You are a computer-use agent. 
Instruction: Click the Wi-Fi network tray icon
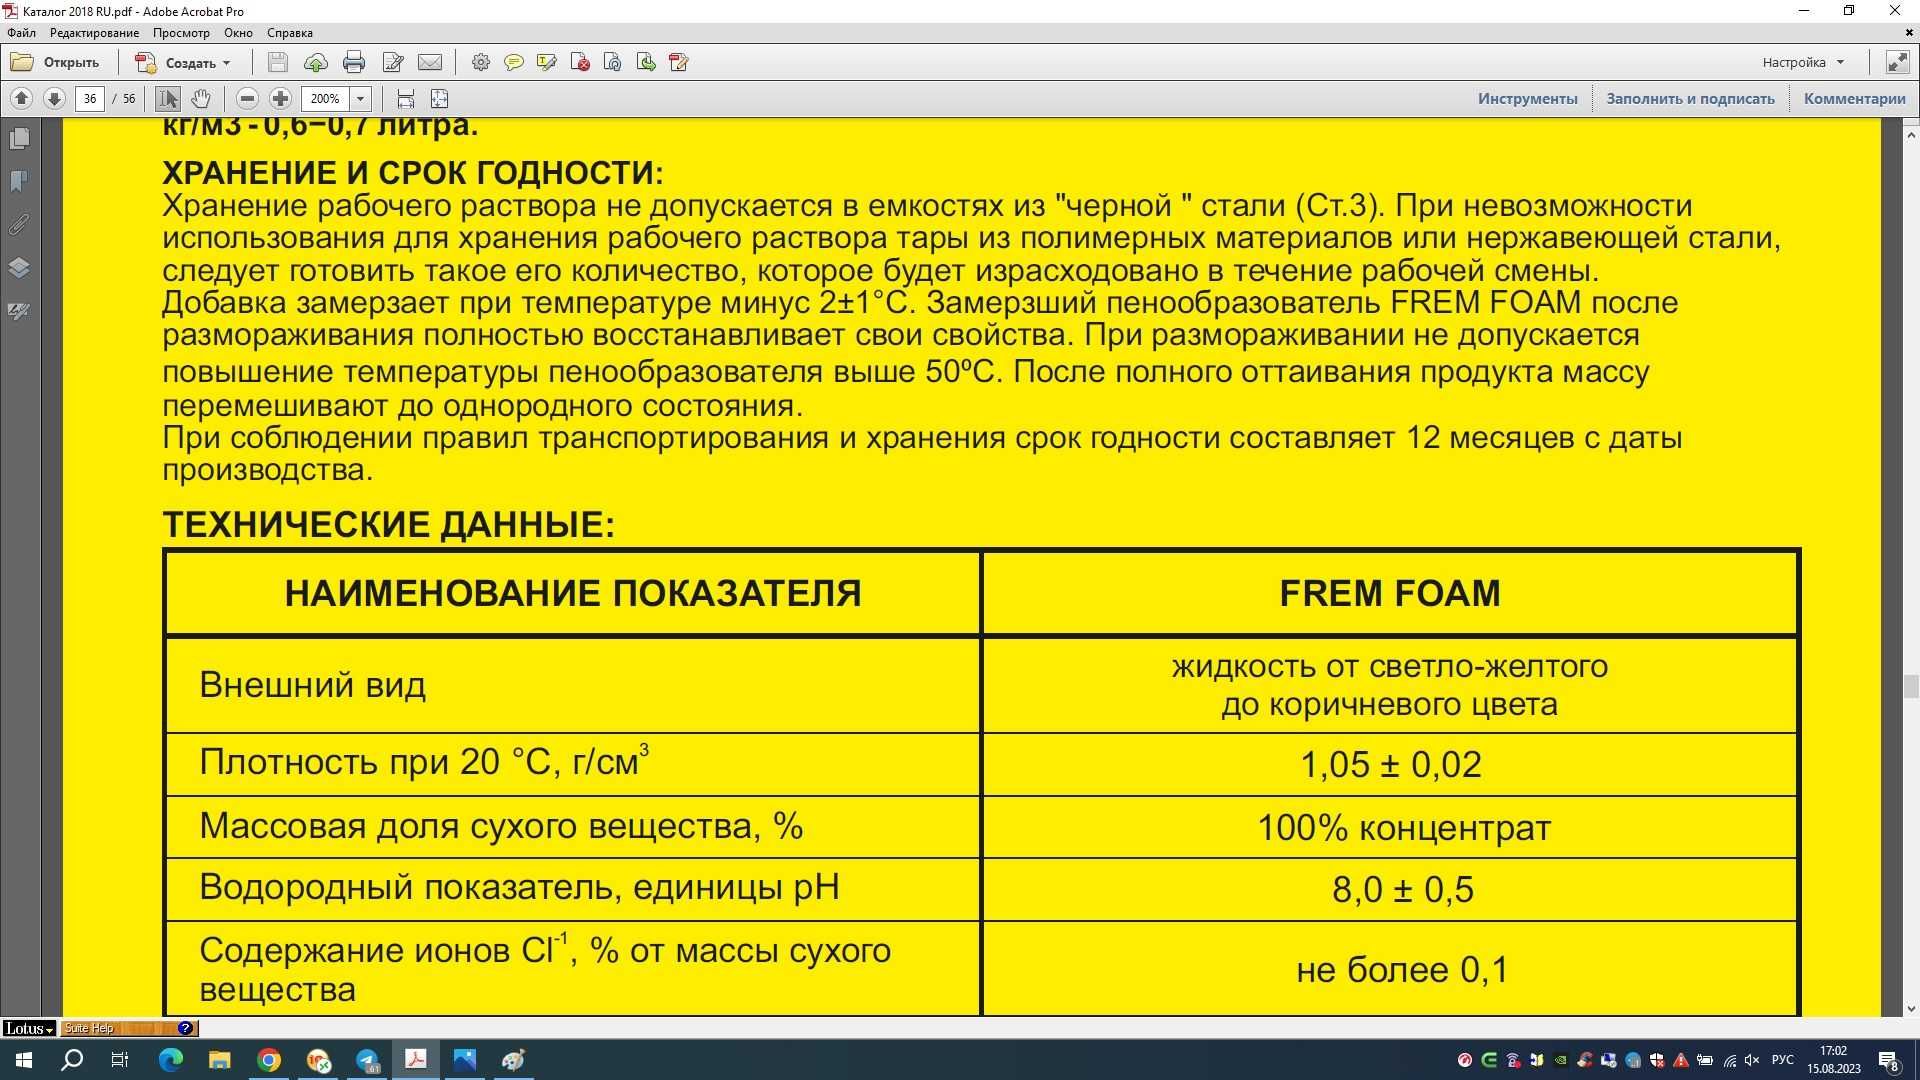tap(1729, 1060)
